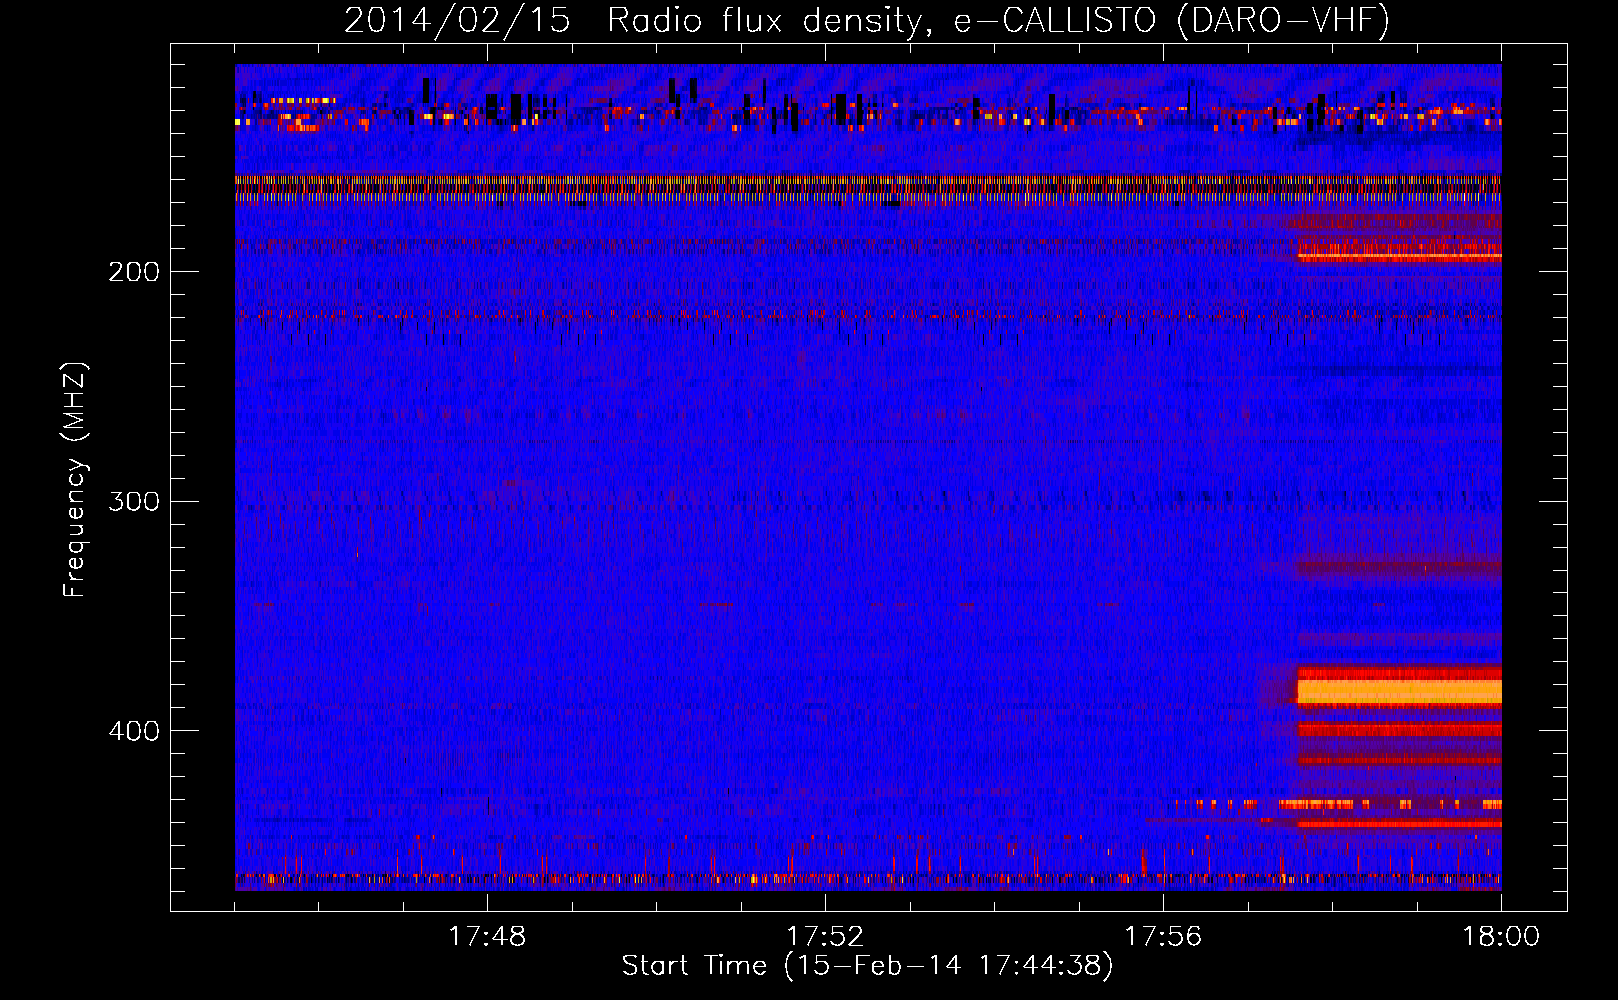Click the 200 frequency tick label
This screenshot has width=1618, height=1000.
tap(134, 272)
